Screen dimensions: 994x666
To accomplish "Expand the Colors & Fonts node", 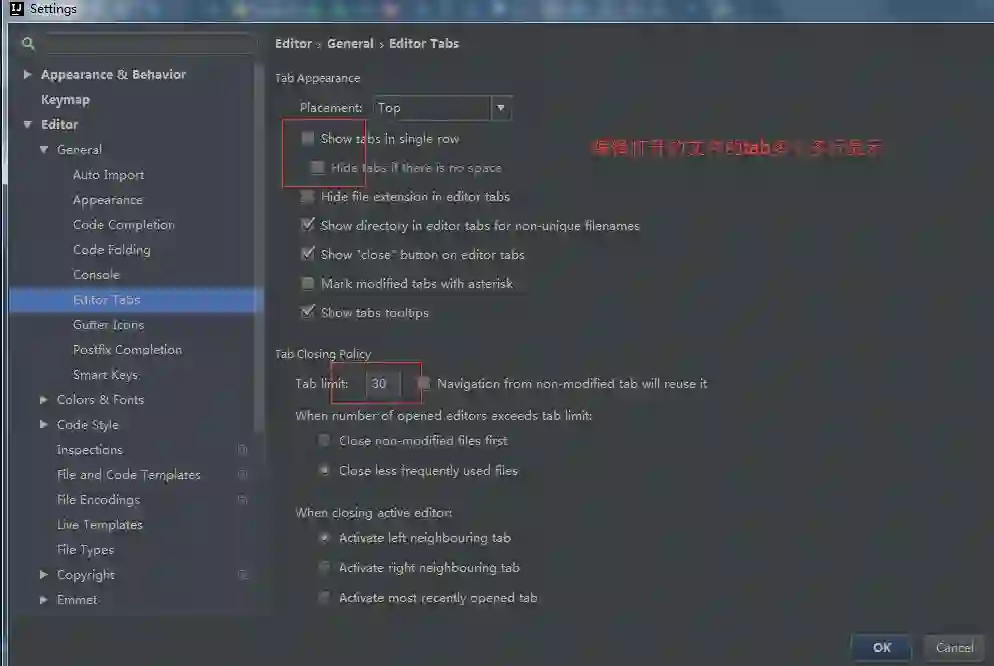I will [44, 399].
